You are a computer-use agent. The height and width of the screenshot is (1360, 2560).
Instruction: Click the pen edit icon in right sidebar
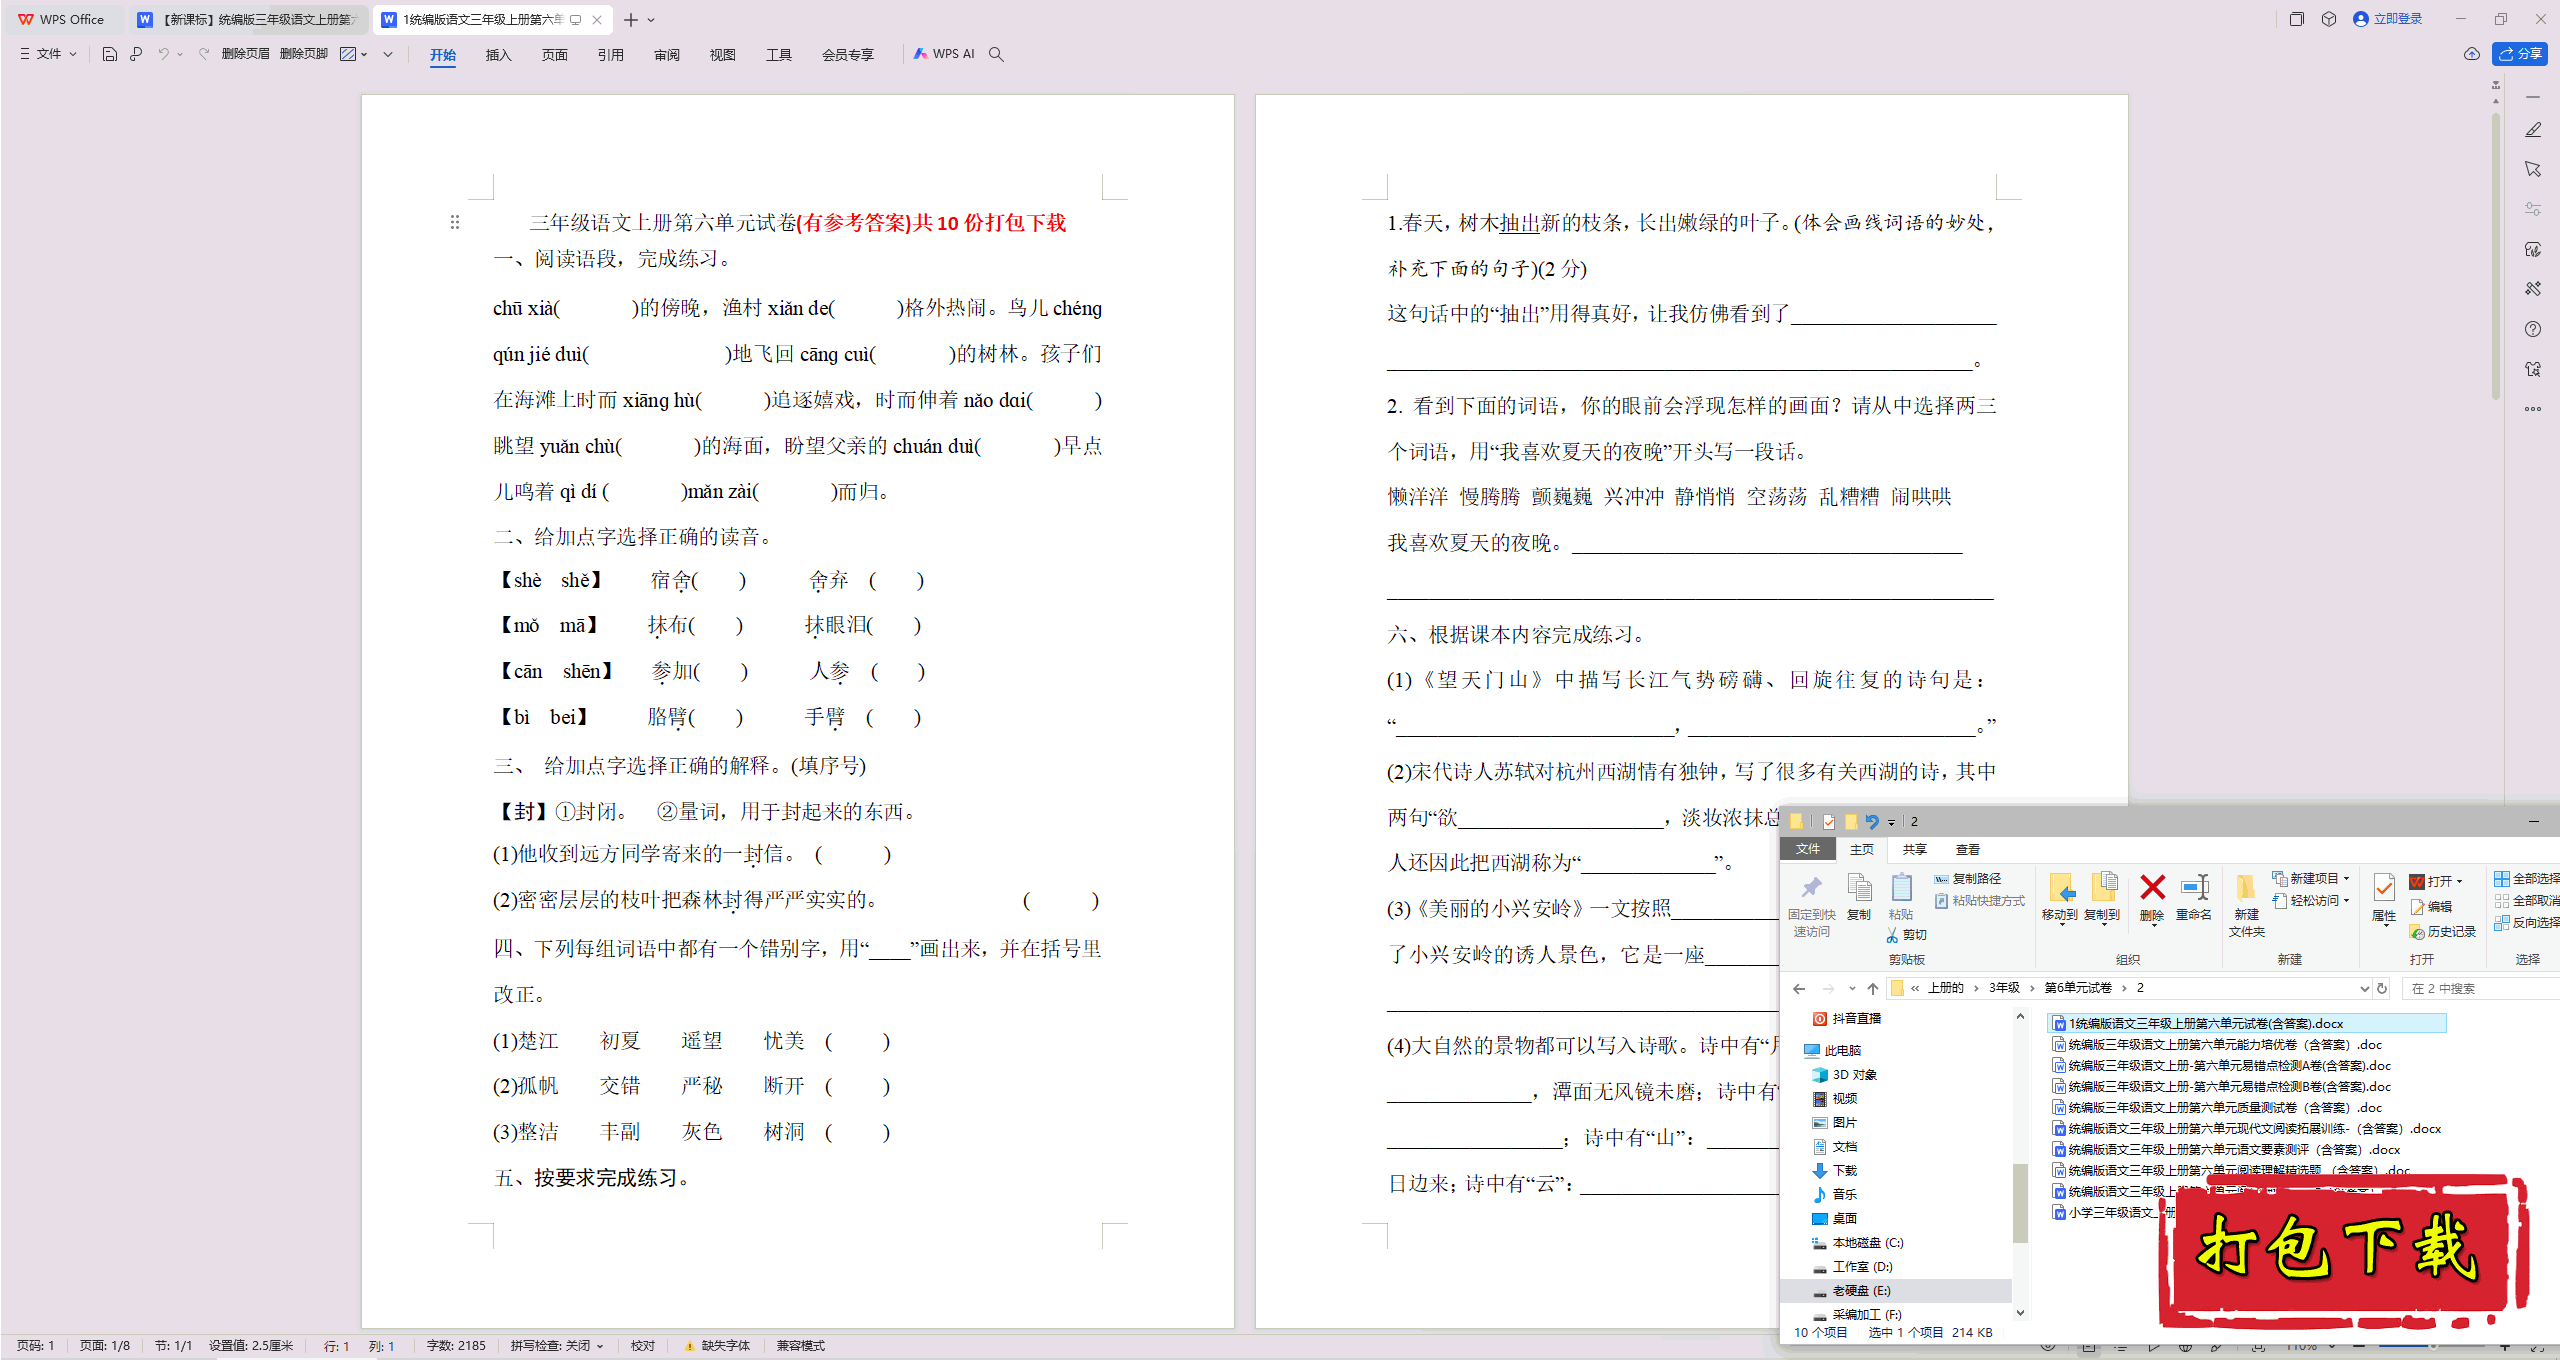coord(2533,130)
